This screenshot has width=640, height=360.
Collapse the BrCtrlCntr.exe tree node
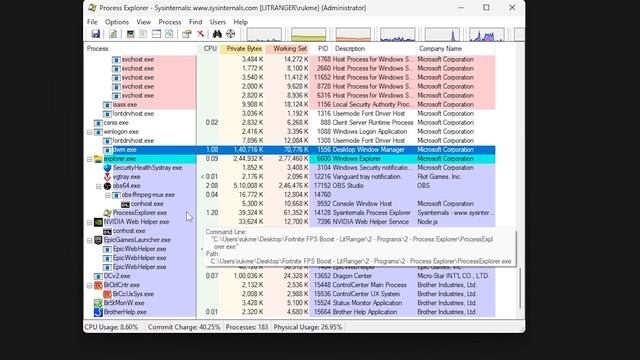click(x=89, y=285)
